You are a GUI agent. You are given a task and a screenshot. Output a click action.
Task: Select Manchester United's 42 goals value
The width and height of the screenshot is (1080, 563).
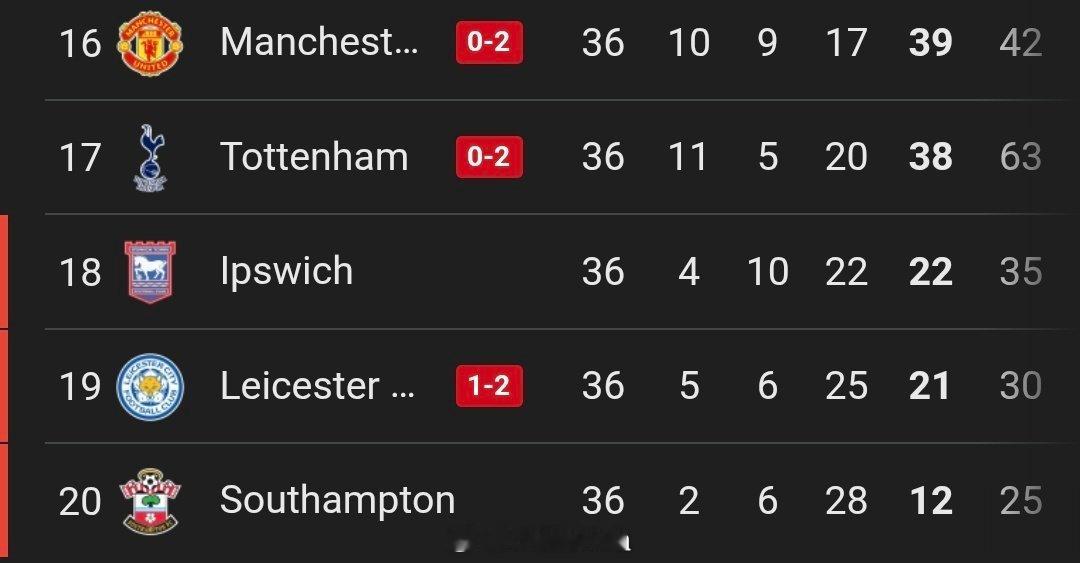point(1021,43)
